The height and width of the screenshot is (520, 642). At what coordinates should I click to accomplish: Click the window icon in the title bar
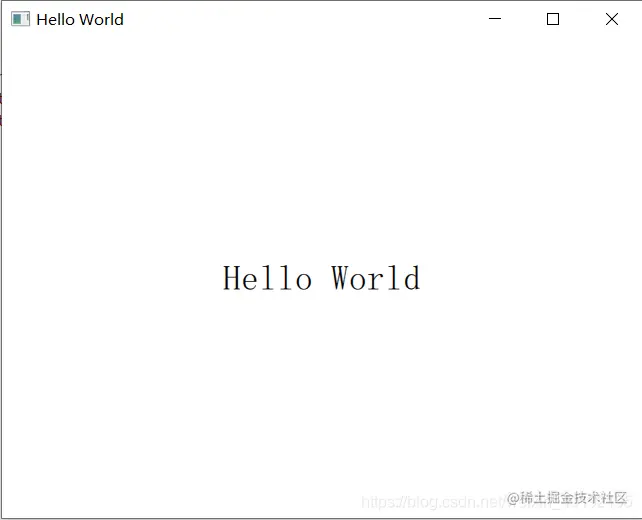(20, 19)
